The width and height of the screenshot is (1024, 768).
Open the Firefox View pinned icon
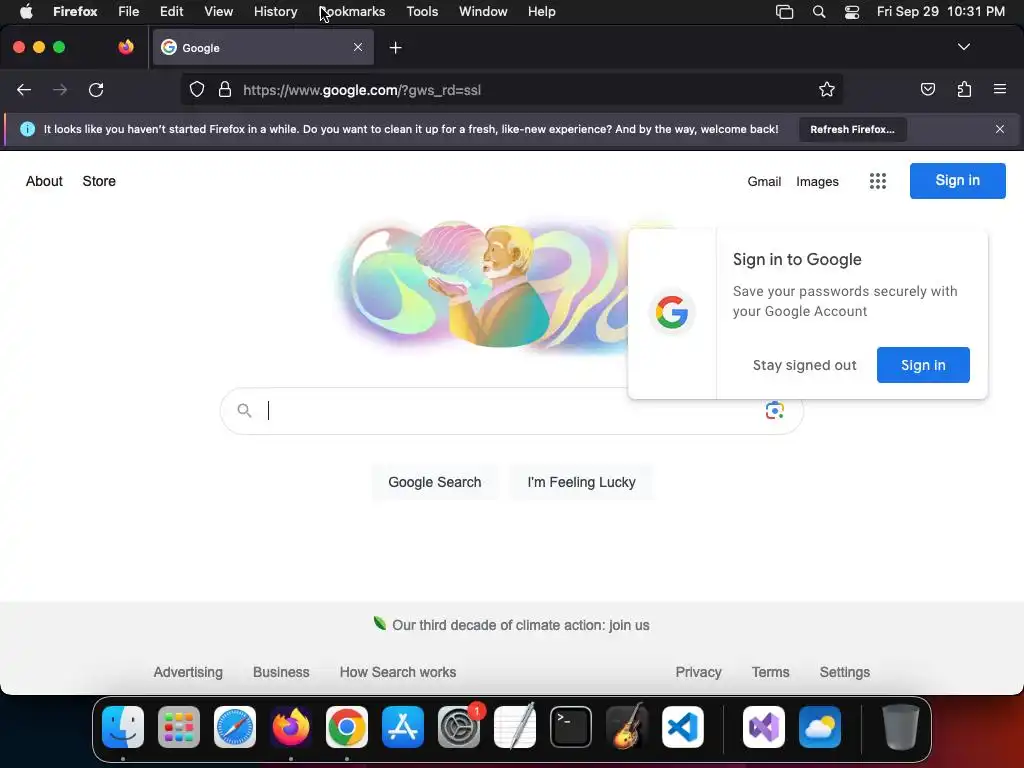click(126, 47)
